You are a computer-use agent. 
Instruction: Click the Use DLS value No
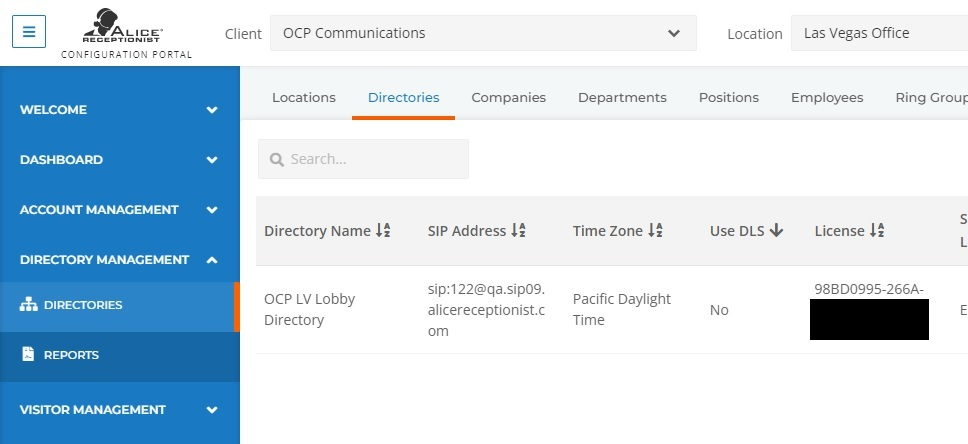719,310
